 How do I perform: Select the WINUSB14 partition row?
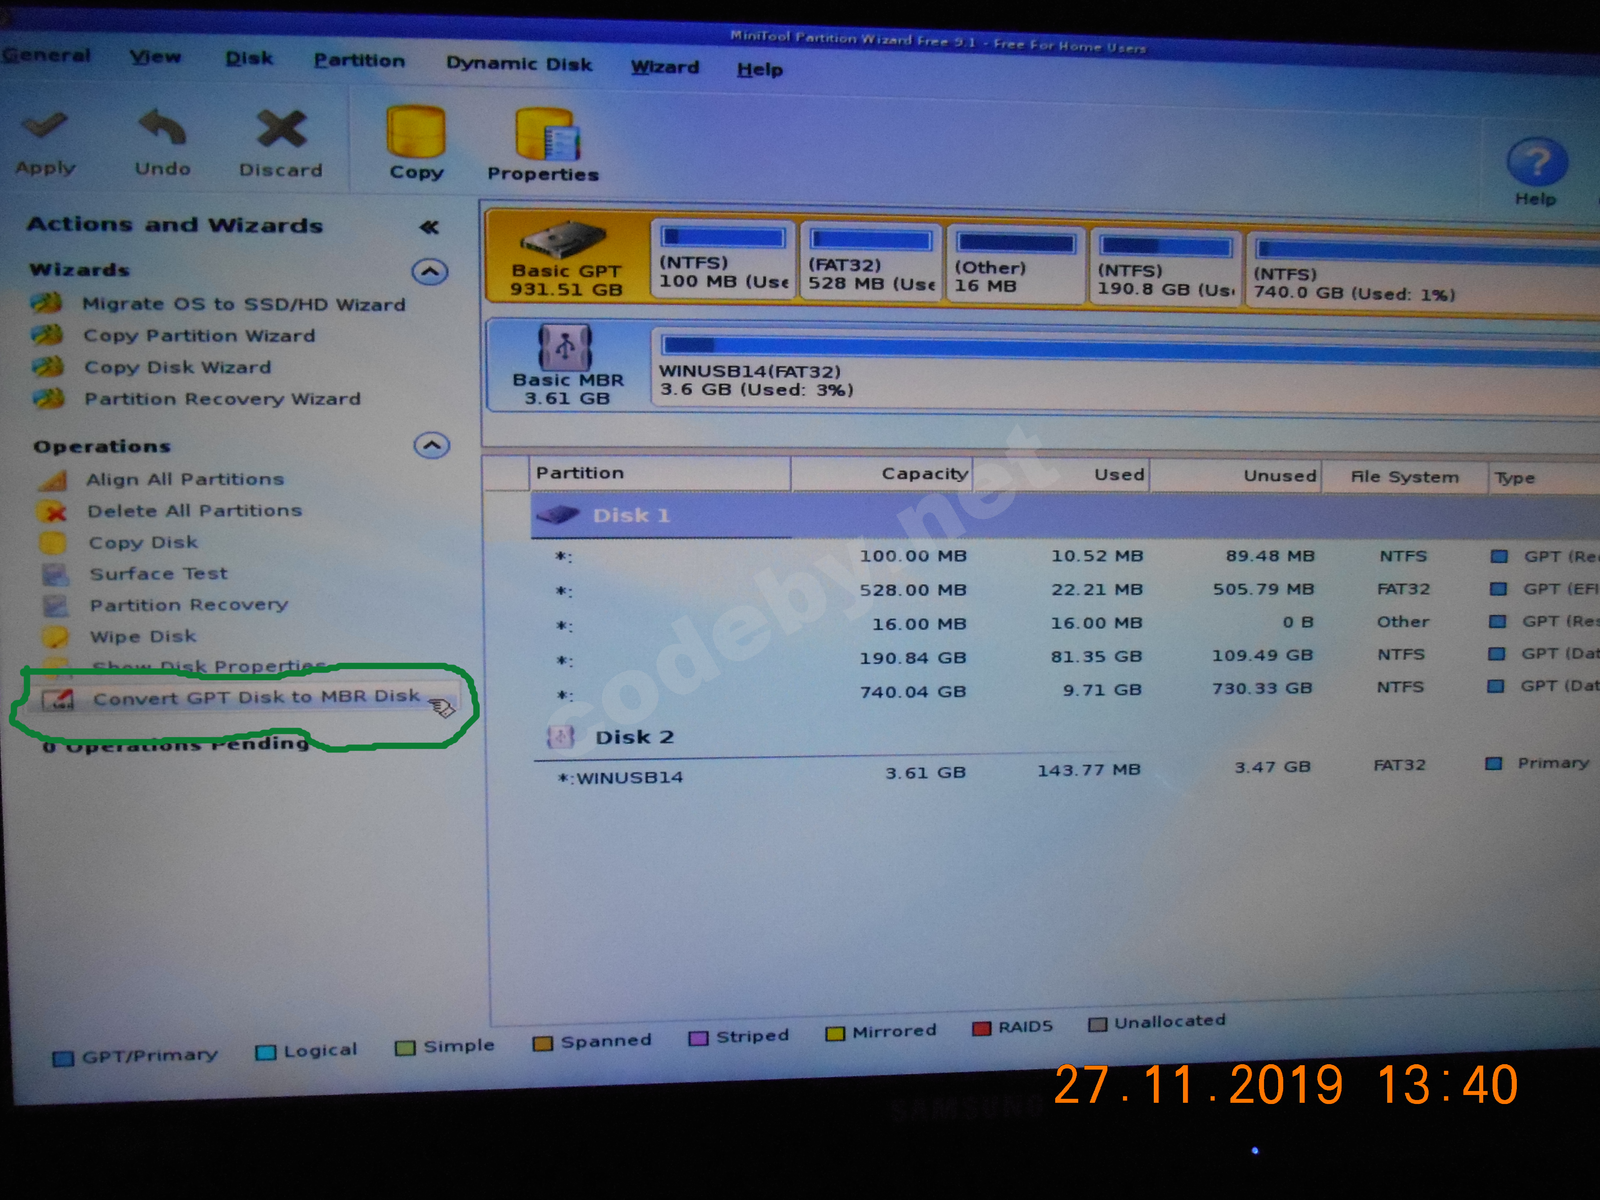click(1066, 771)
